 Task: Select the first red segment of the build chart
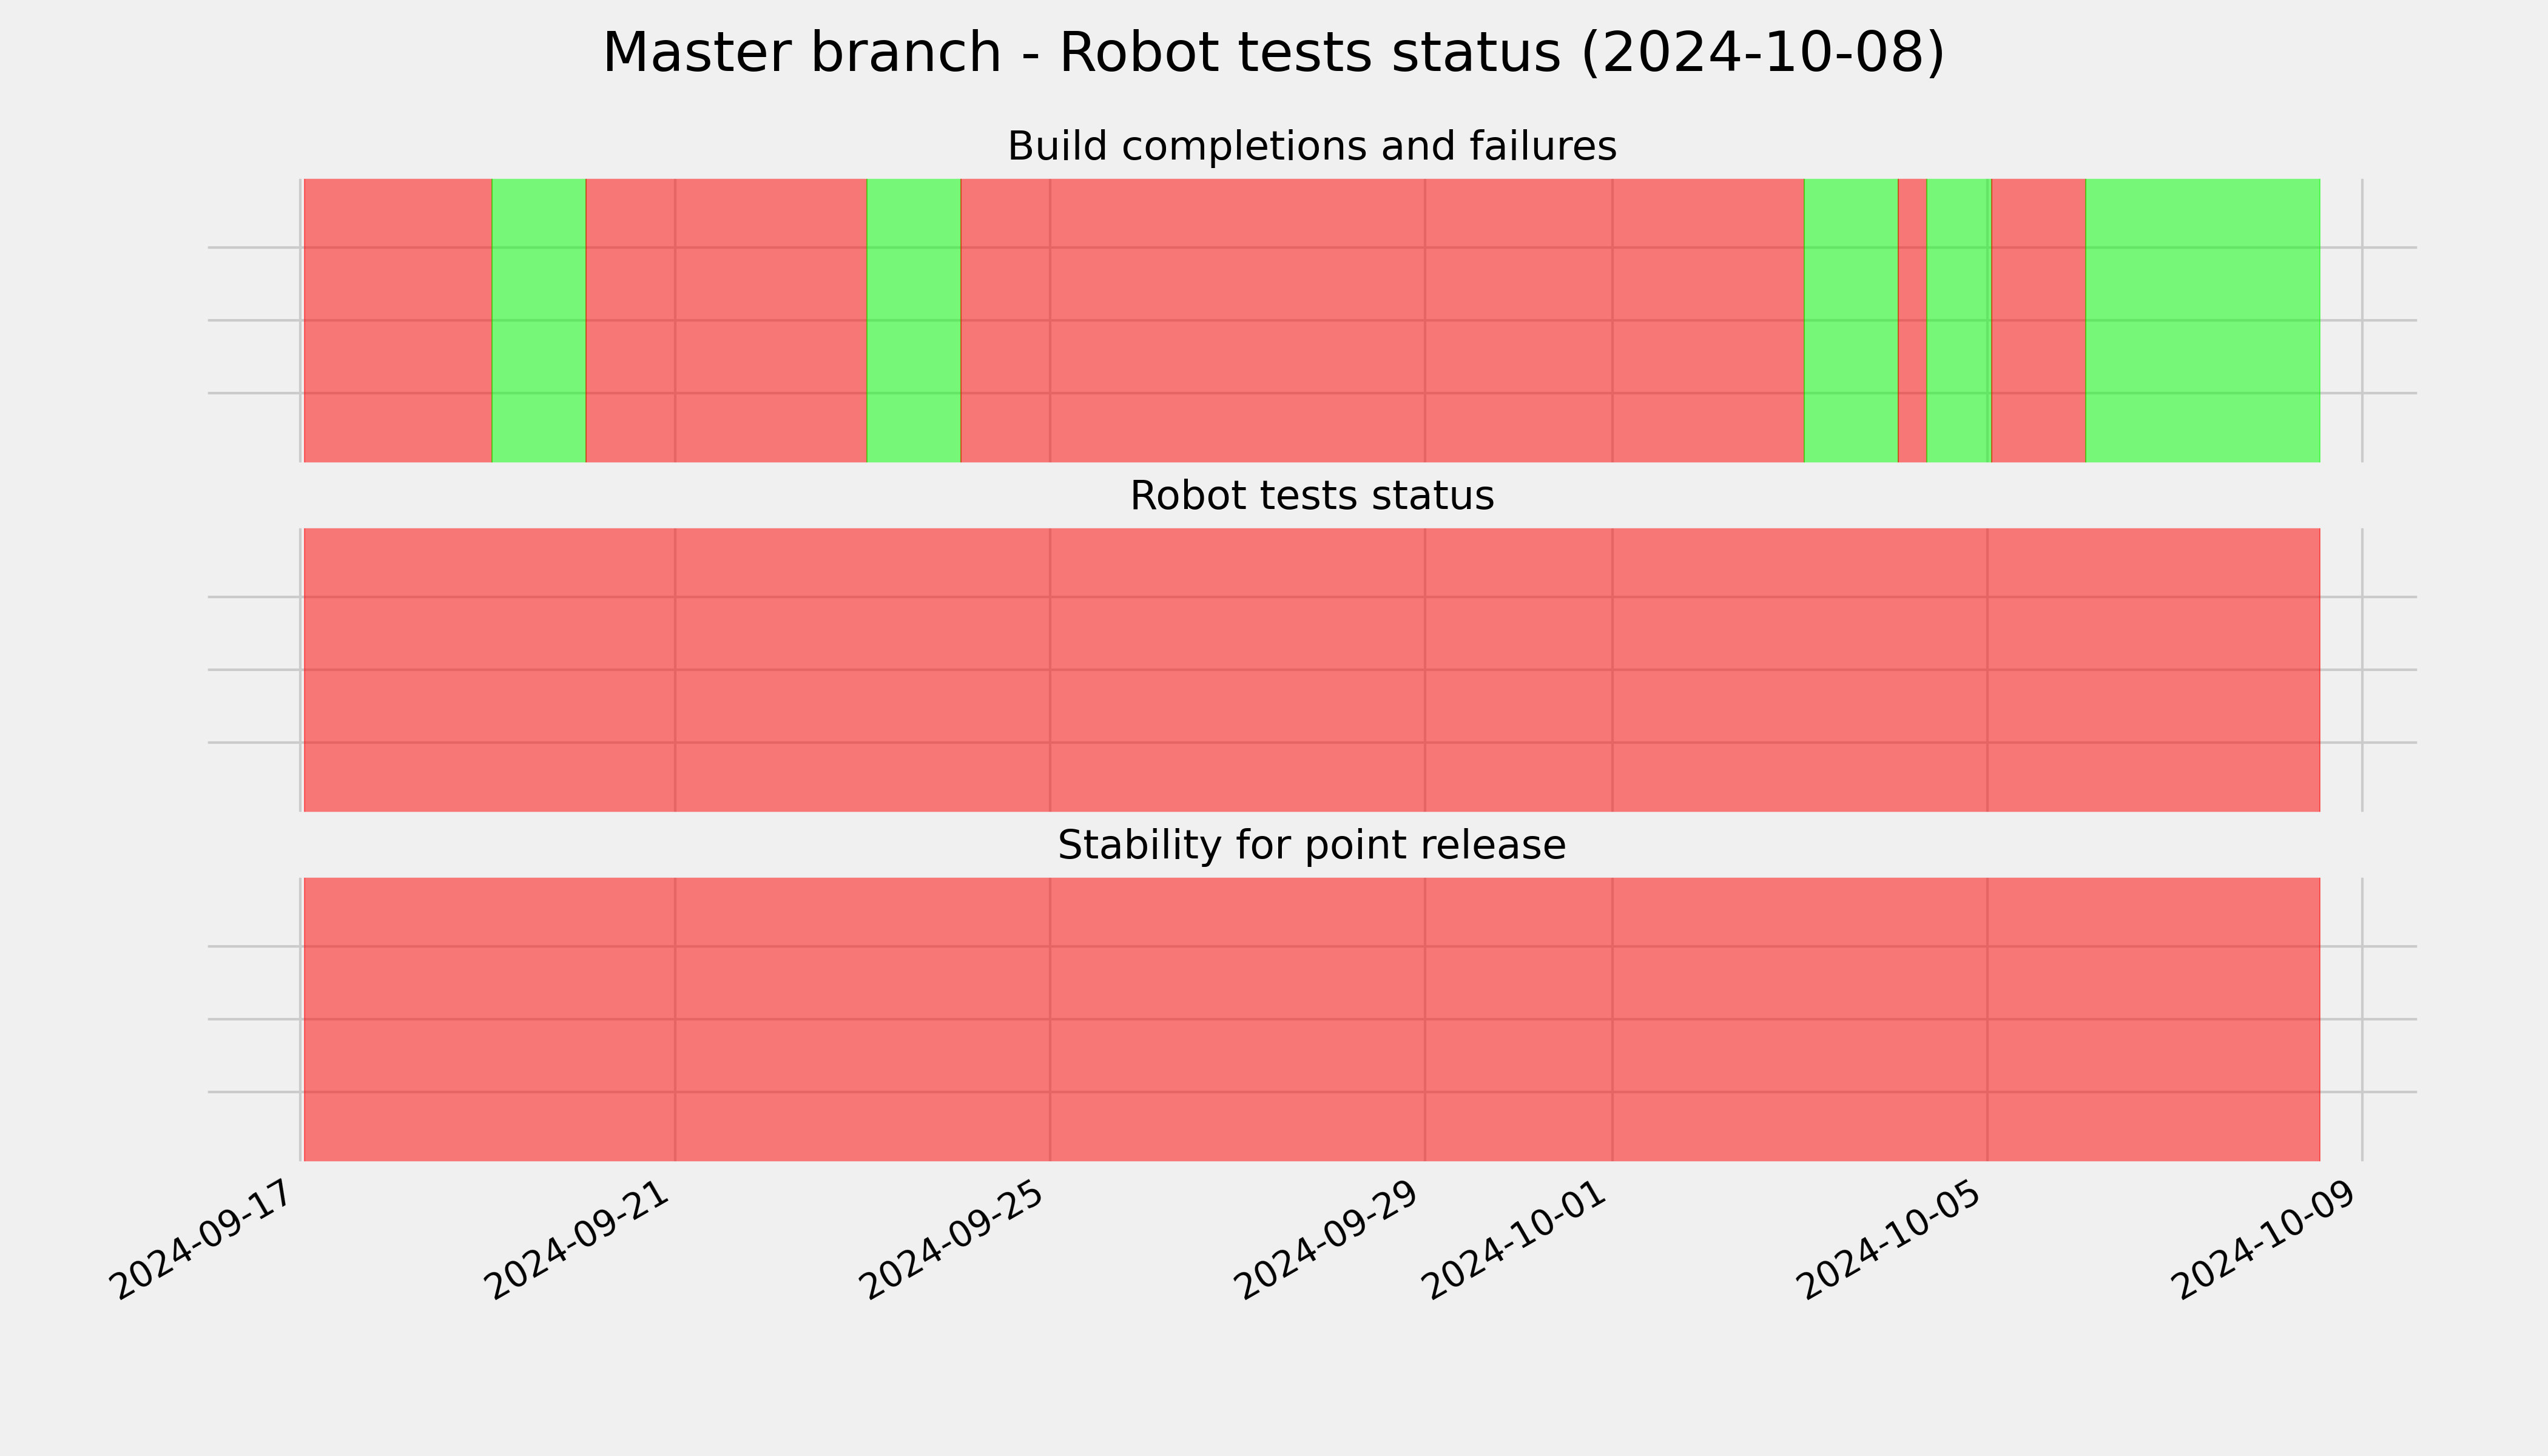[398, 320]
